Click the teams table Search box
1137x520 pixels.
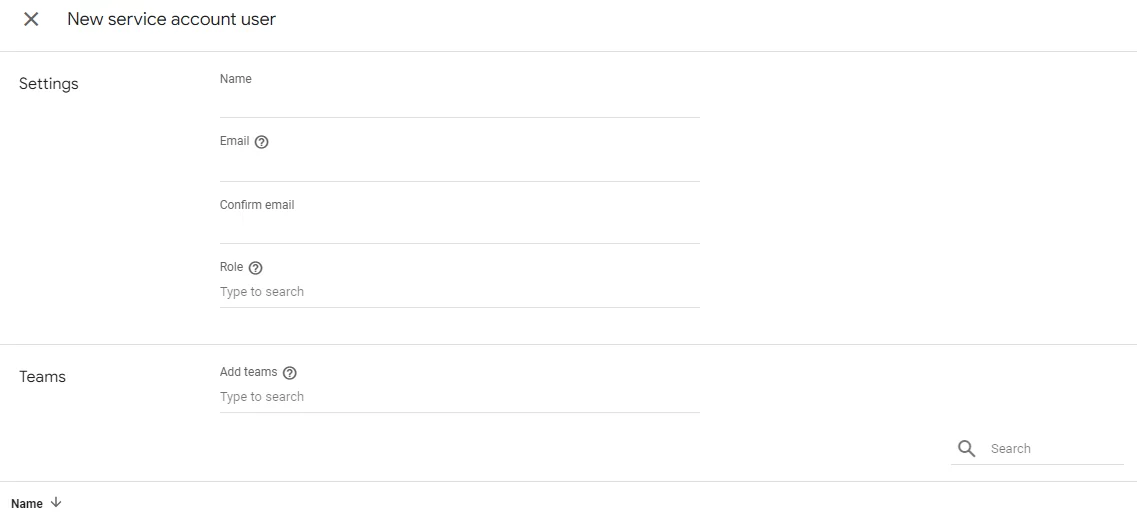click(x=1055, y=448)
